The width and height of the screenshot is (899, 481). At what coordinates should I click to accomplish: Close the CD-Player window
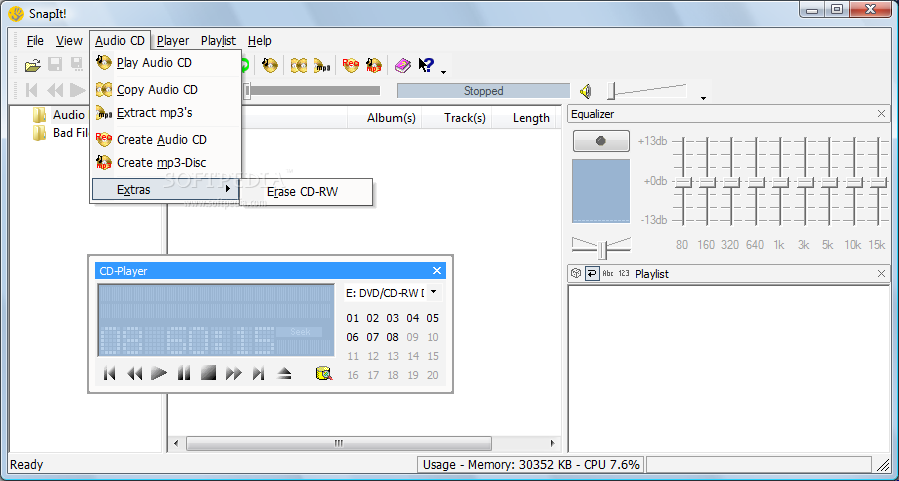(437, 271)
